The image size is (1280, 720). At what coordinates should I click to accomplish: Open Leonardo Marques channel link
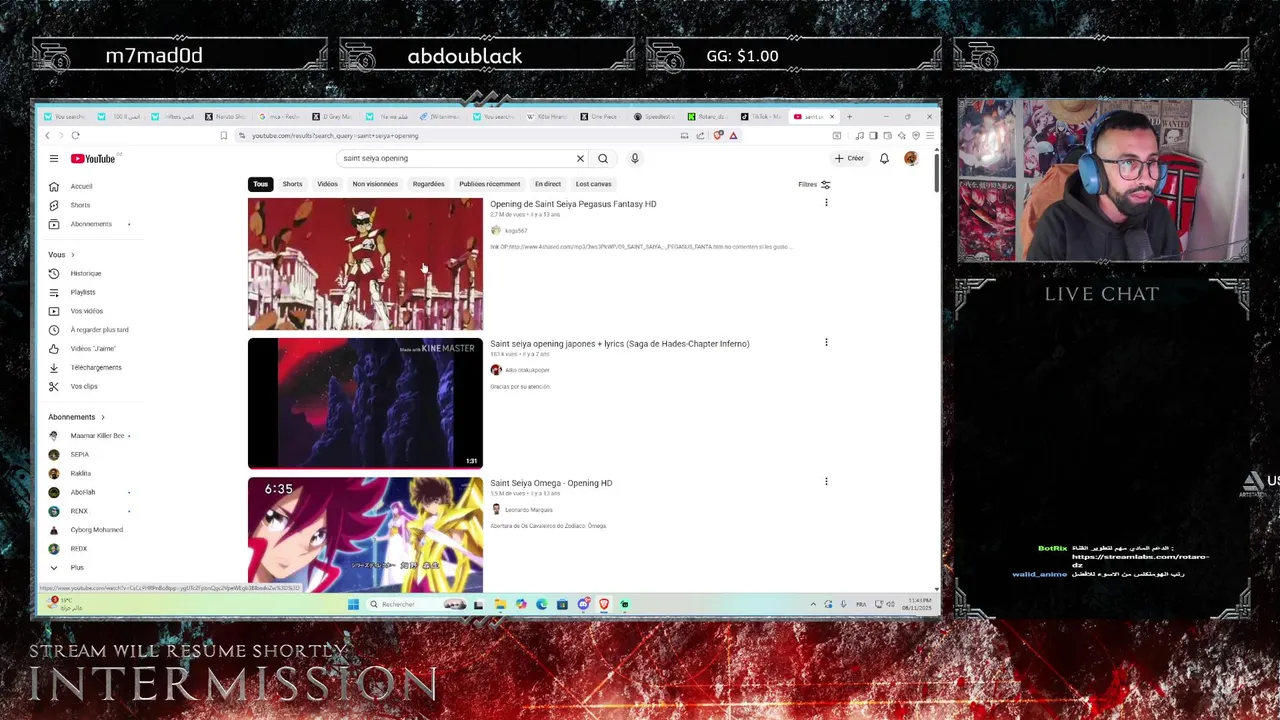point(528,510)
